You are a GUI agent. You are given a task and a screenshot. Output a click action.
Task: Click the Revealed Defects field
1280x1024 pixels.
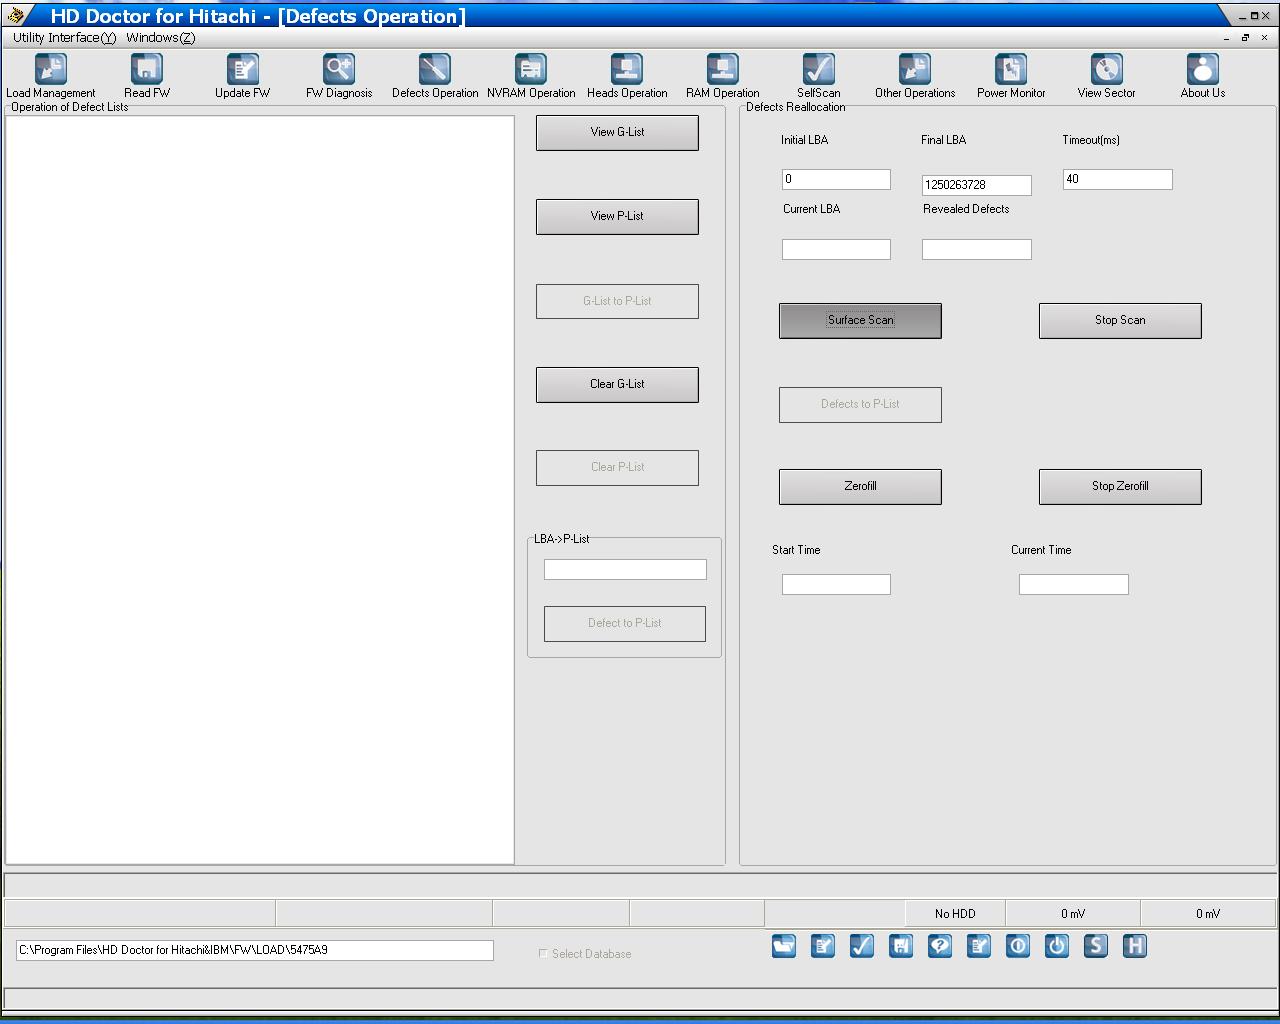(977, 250)
